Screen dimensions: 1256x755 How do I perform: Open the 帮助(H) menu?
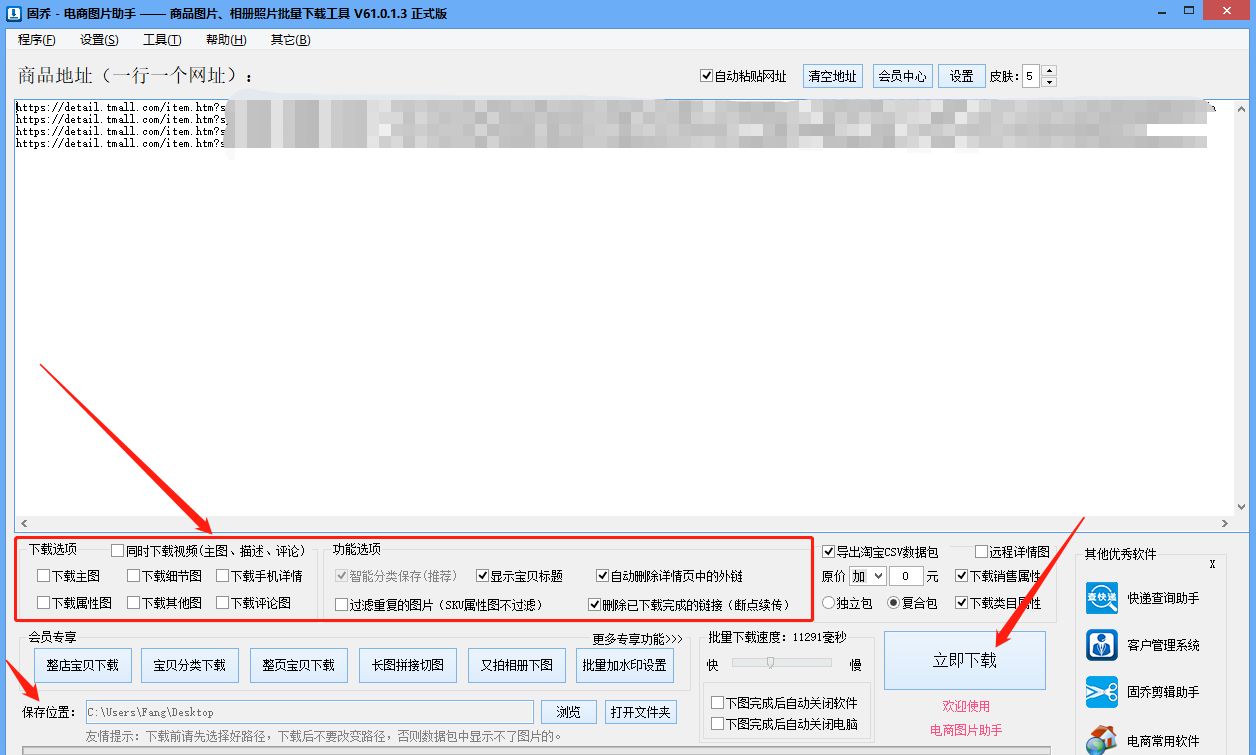point(226,40)
